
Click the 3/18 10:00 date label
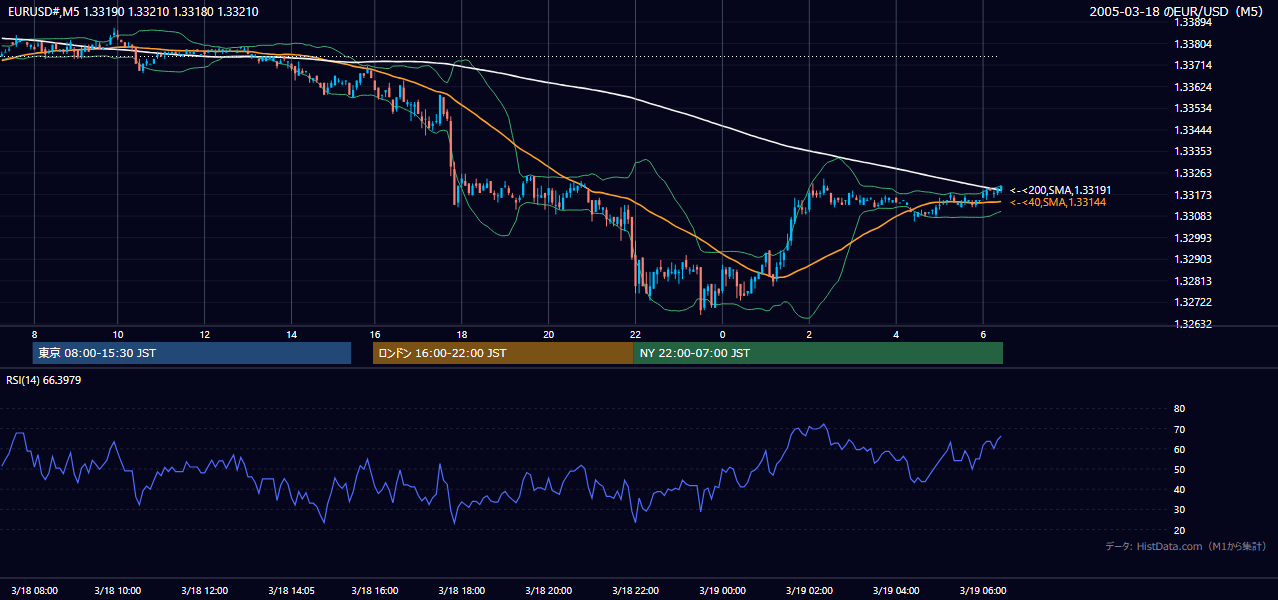118,590
